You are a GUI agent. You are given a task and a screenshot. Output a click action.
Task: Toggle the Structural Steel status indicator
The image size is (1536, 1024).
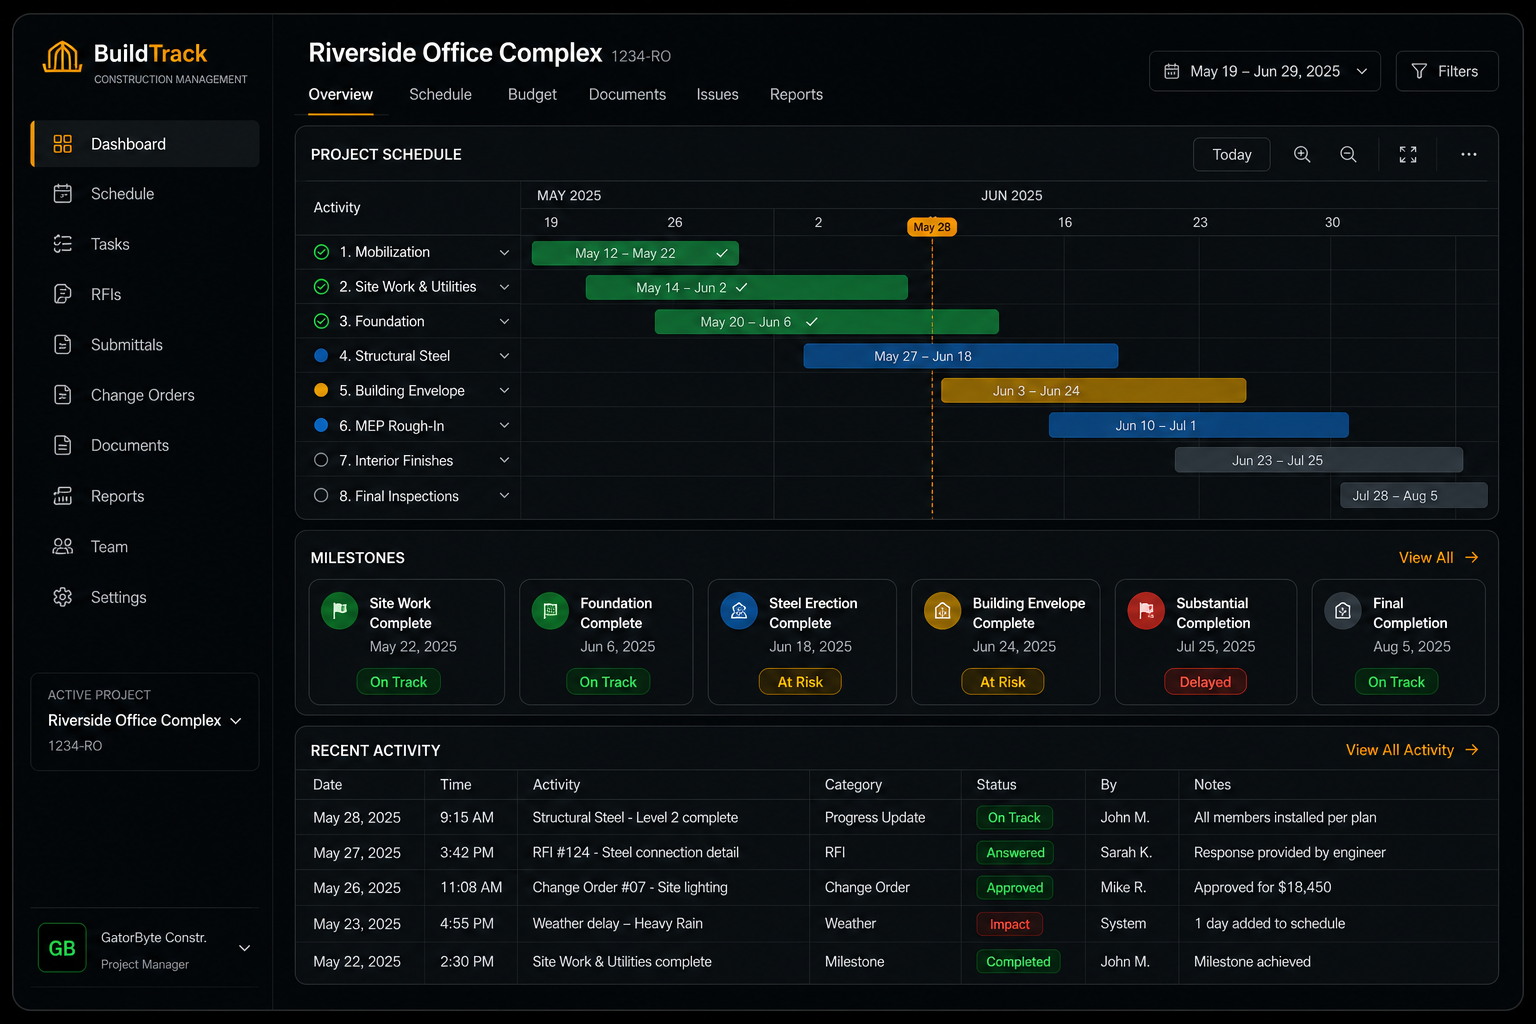321,356
